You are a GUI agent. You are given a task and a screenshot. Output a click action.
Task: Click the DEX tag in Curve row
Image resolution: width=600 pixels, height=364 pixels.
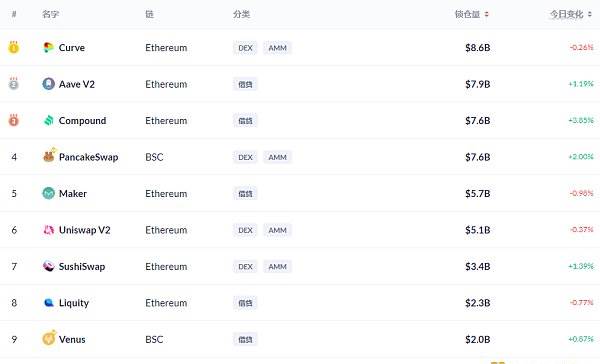pyautogui.click(x=245, y=48)
